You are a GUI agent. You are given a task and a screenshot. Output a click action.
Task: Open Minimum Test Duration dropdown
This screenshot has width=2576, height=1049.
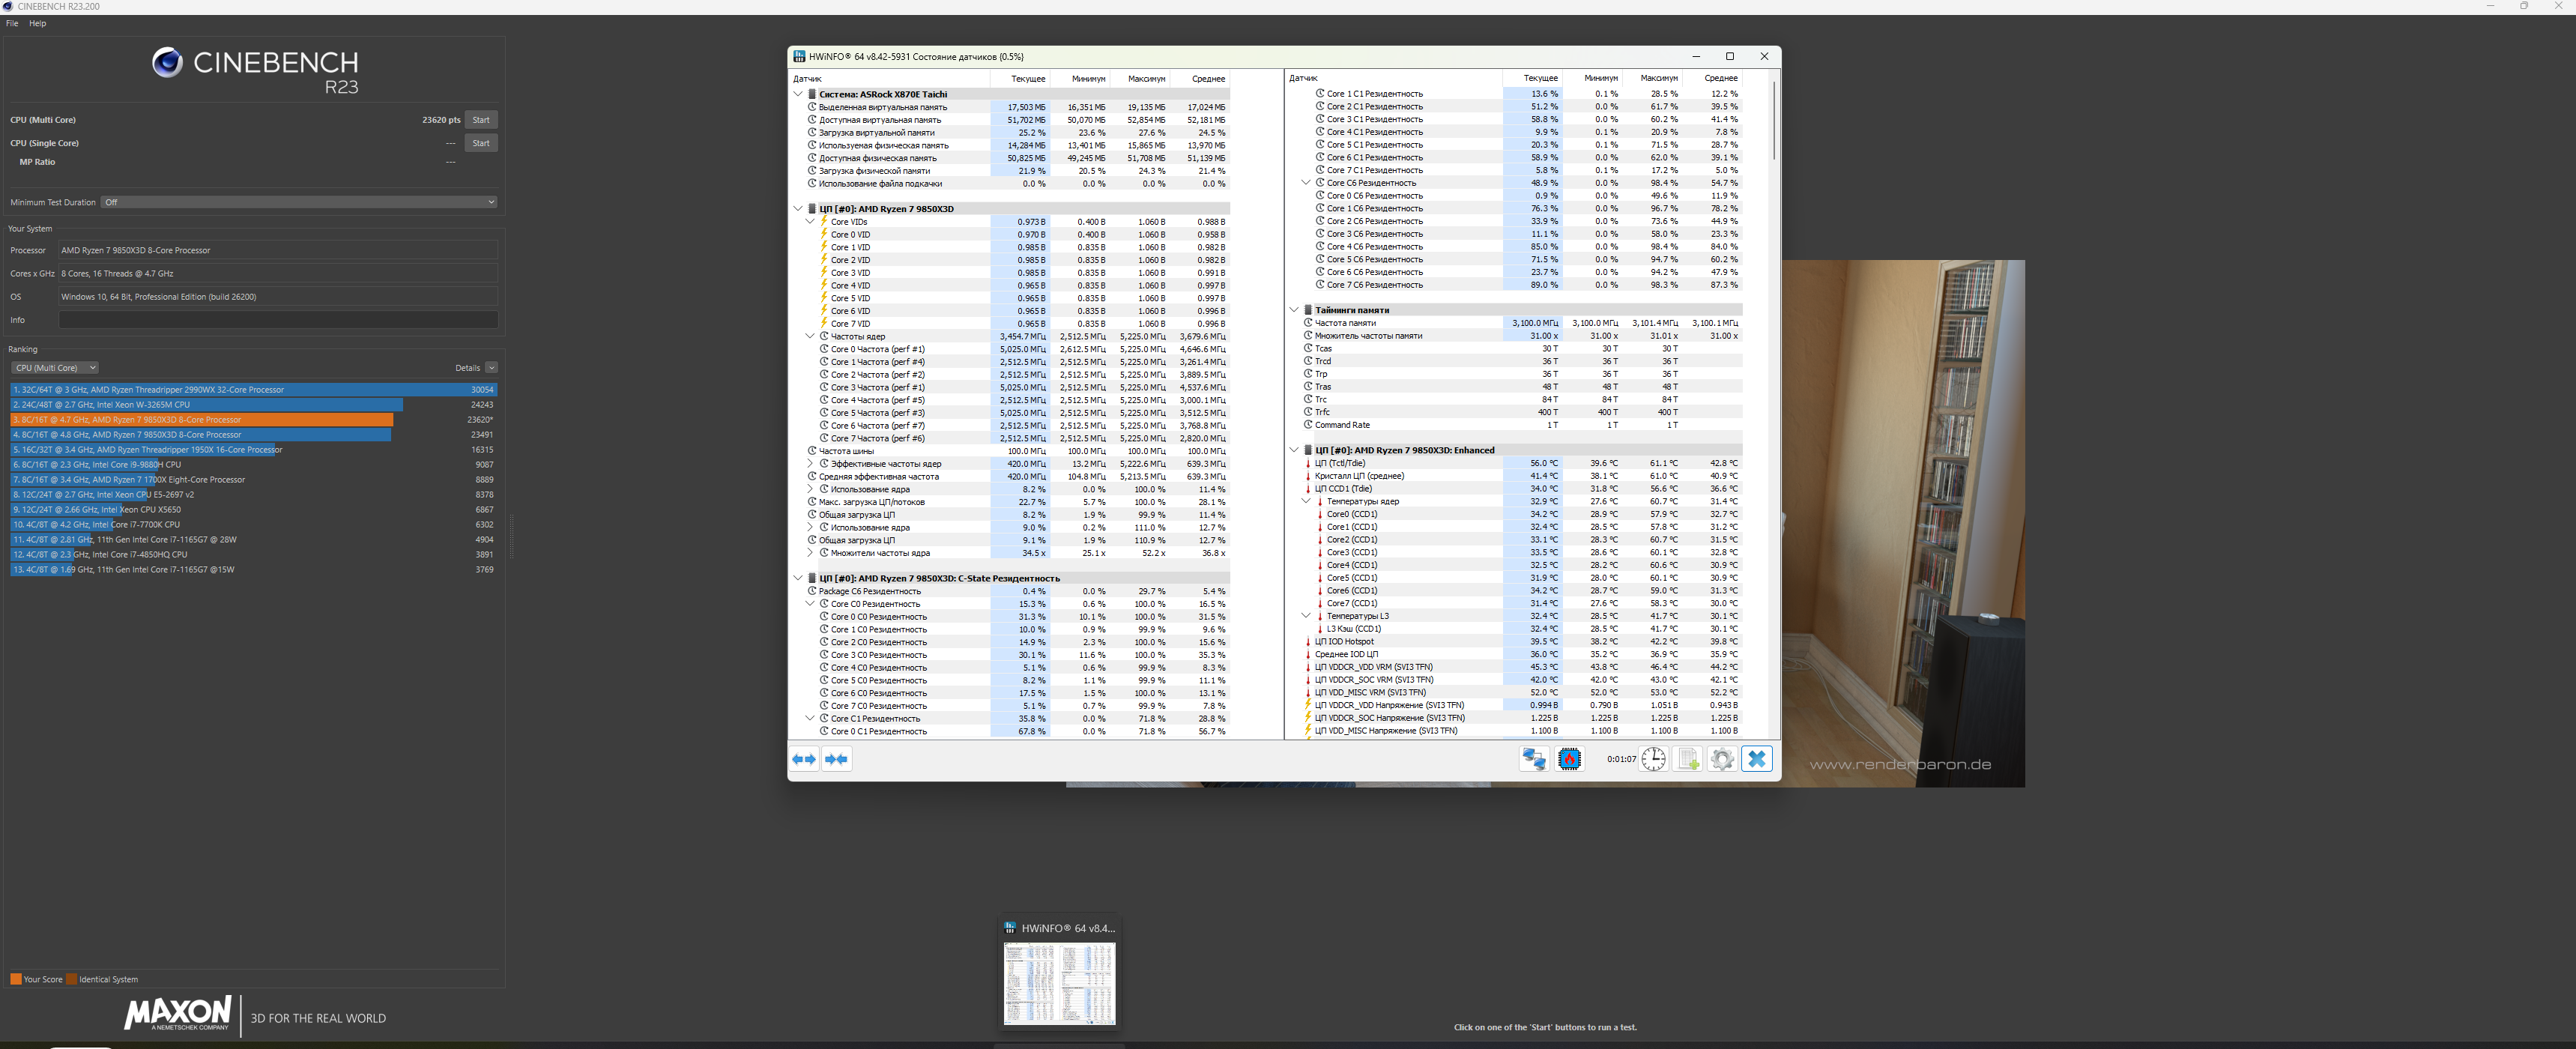[300, 202]
